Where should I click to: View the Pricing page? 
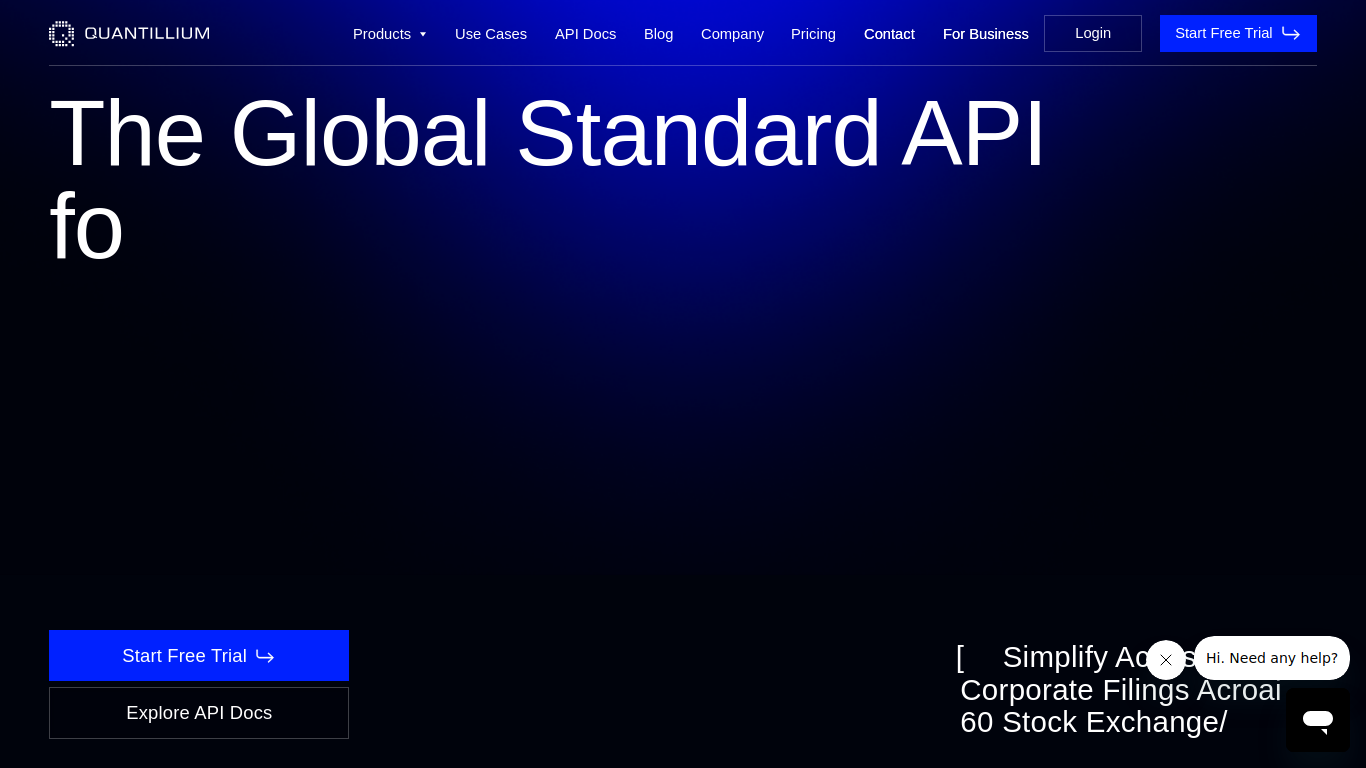pyautogui.click(x=813, y=34)
